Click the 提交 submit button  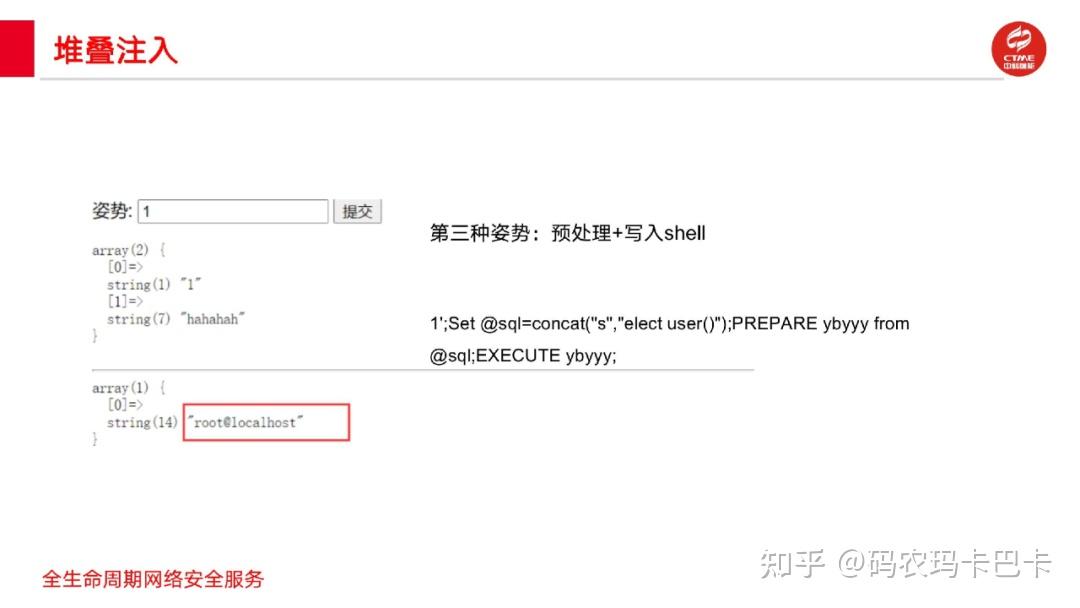(x=357, y=211)
